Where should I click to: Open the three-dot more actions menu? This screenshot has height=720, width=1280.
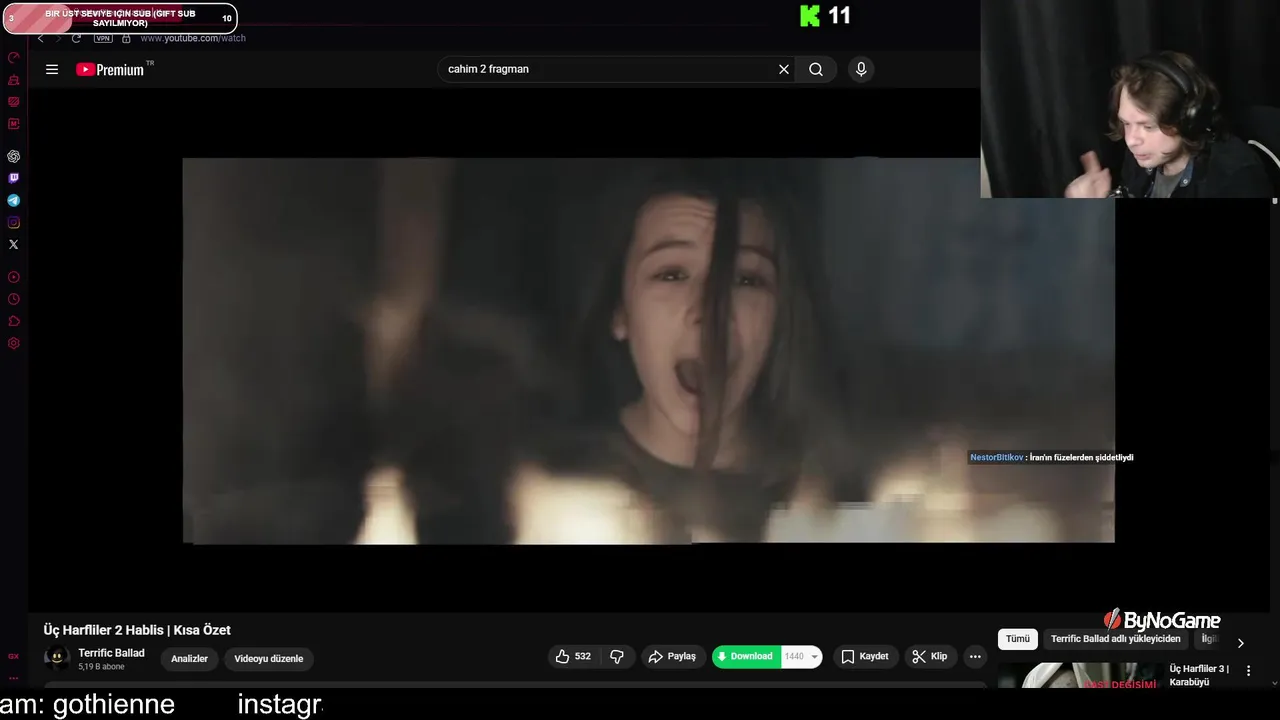975,657
